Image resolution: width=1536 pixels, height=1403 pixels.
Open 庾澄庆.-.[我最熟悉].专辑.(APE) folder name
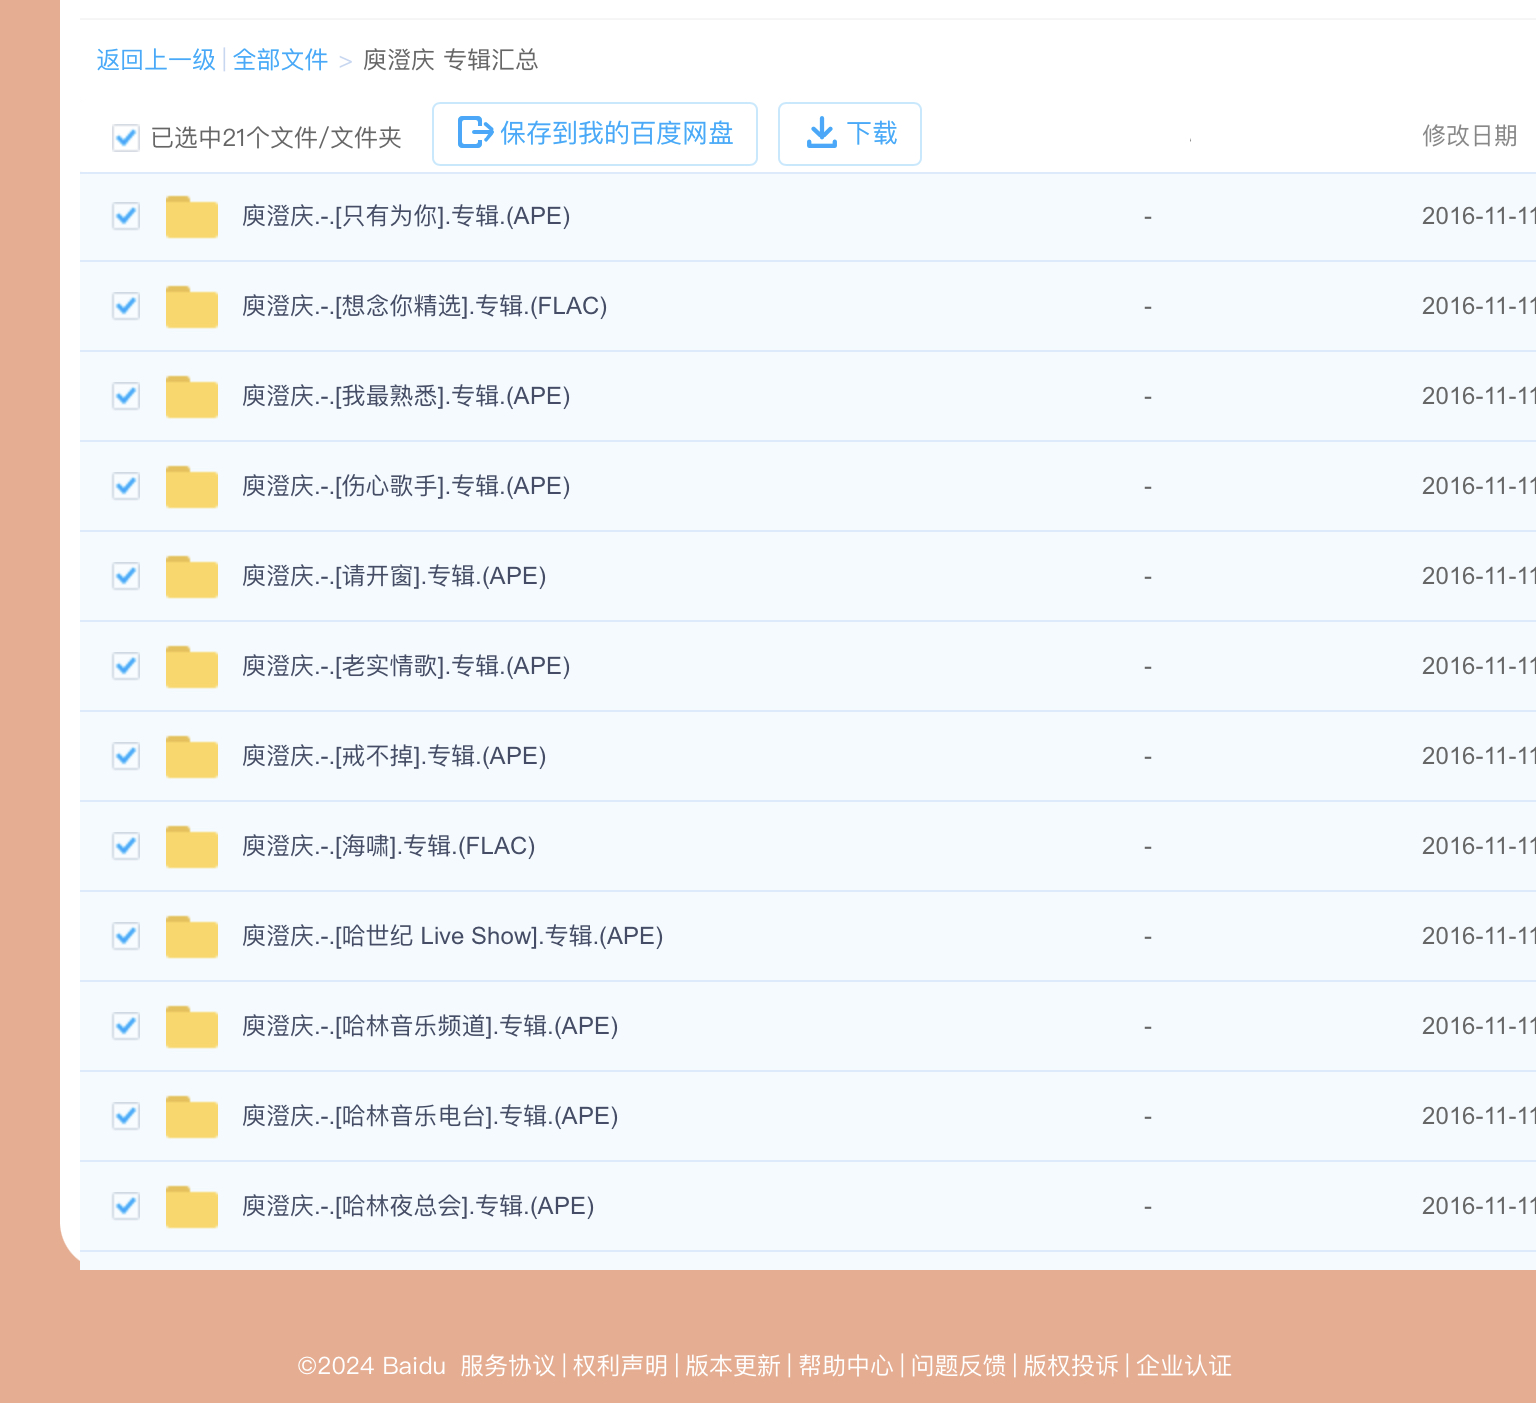406,396
